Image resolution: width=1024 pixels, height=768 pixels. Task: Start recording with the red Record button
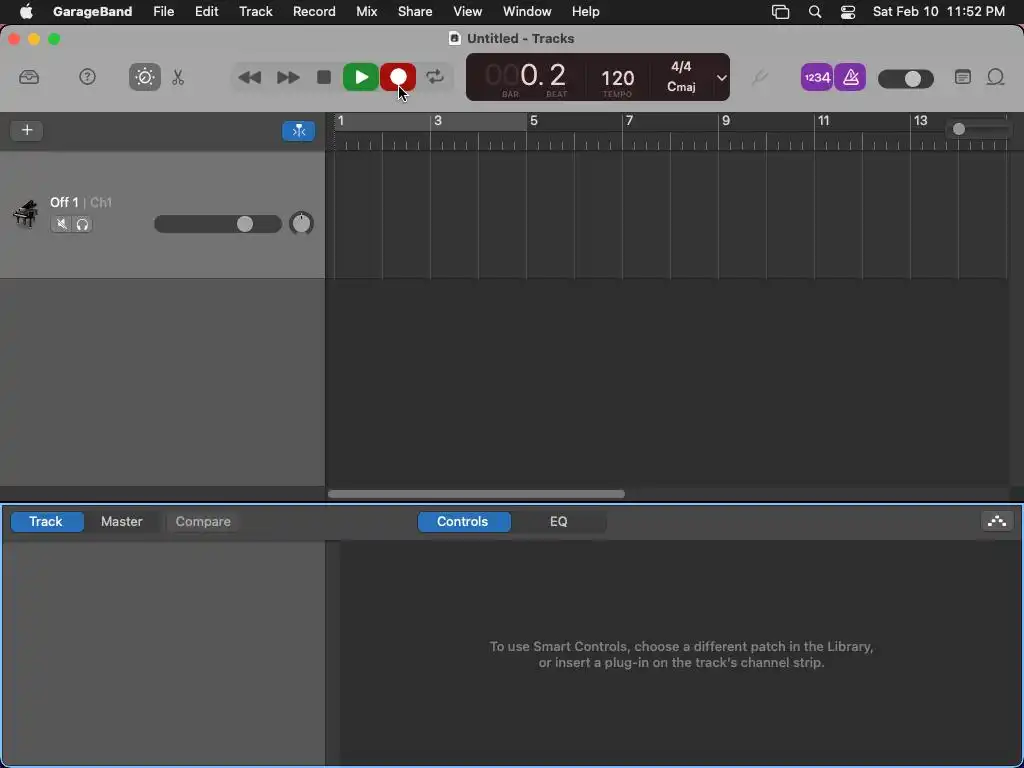pyautogui.click(x=398, y=77)
